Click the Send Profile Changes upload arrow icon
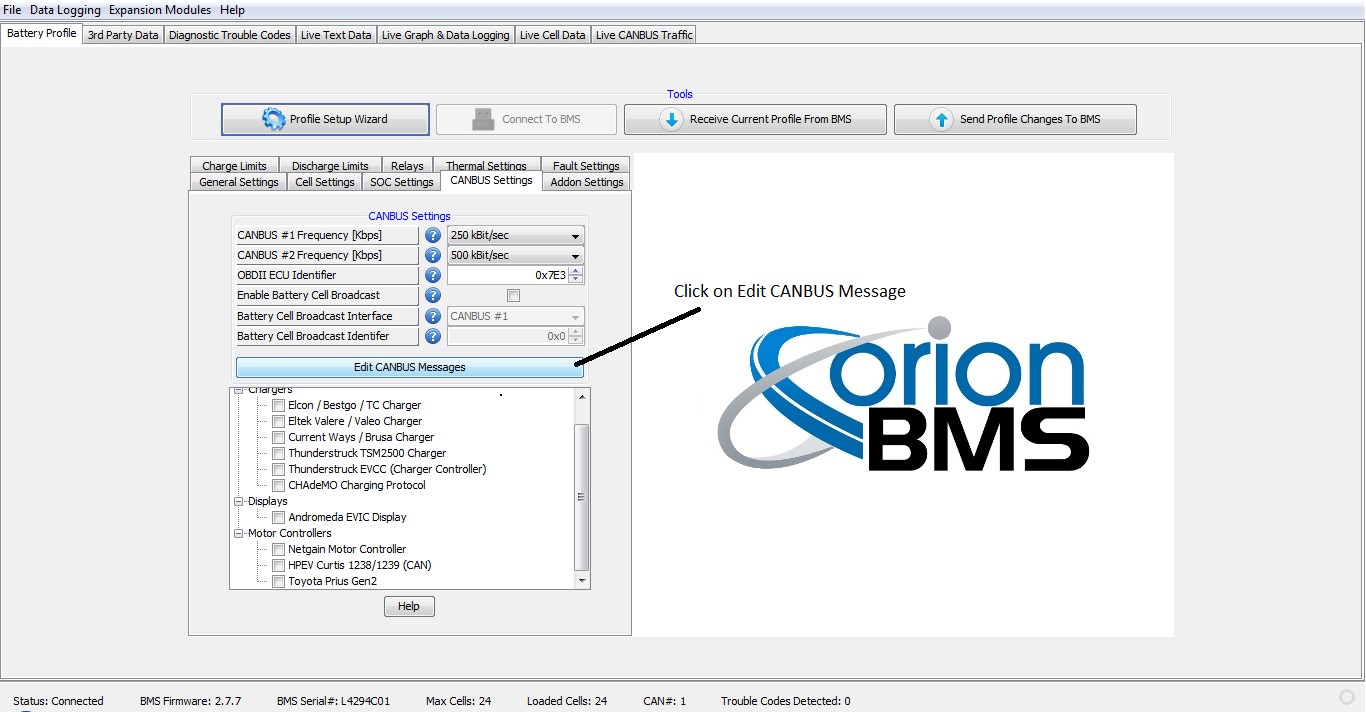Viewport: 1366px width, 712px height. click(941, 119)
